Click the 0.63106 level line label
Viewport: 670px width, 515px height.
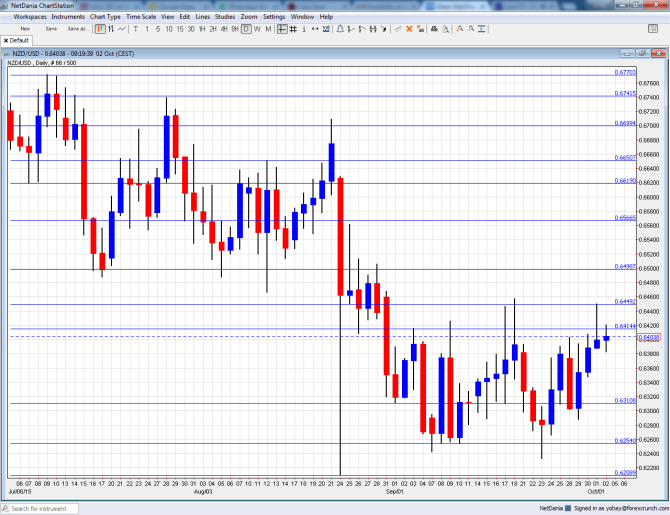[625, 400]
